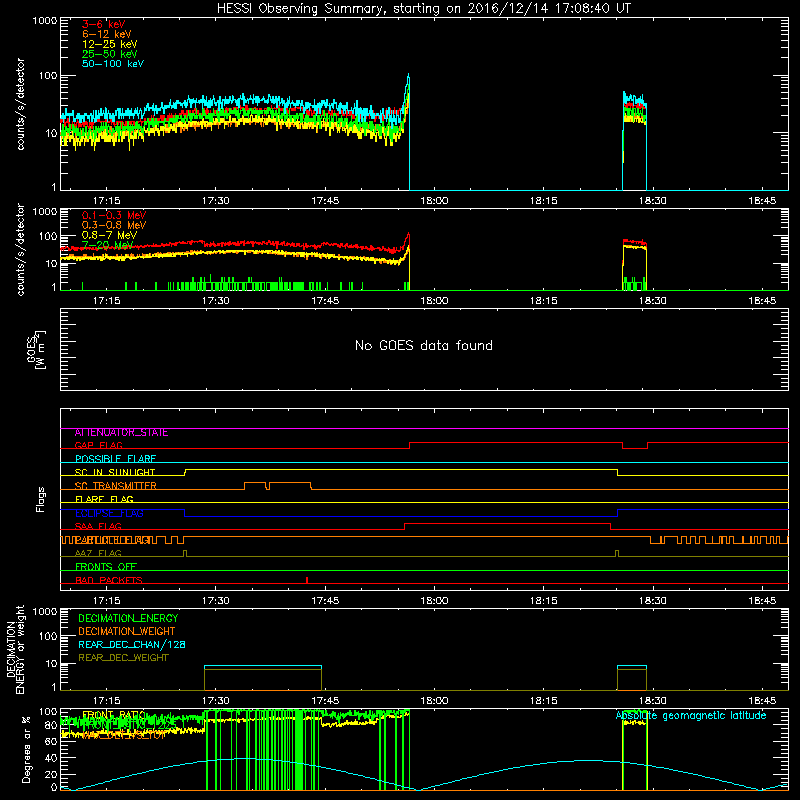Click the cyan count-rate peak before 18:00
The height and width of the screenshot is (800, 800).
pyautogui.click(x=408, y=79)
